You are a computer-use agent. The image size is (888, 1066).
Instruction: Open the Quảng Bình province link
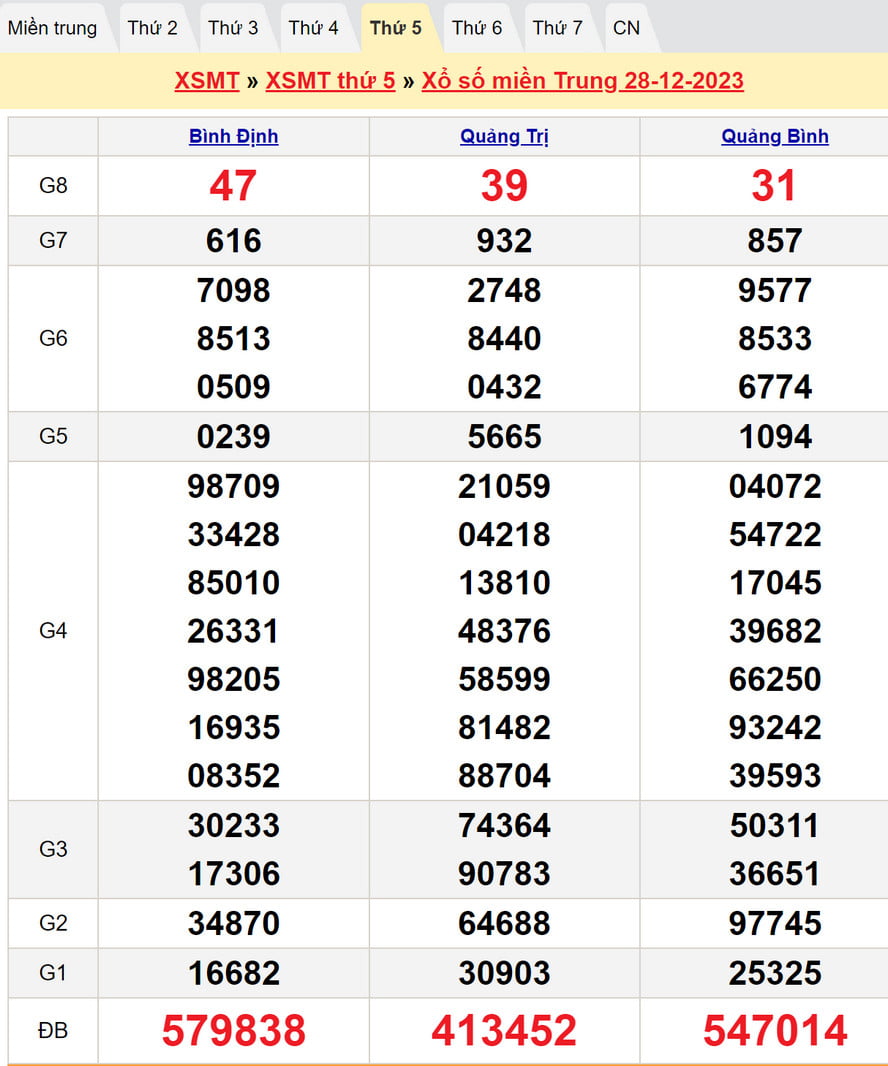pos(775,137)
